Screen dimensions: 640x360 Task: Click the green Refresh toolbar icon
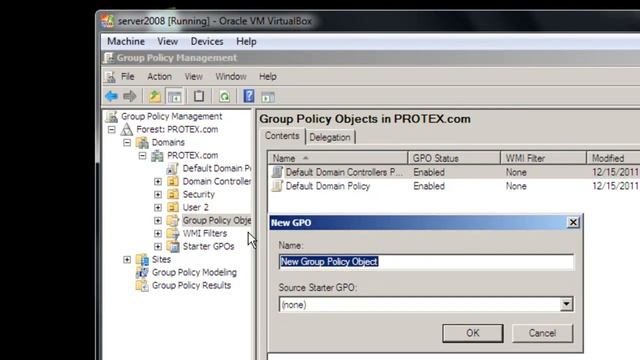tap(224, 96)
